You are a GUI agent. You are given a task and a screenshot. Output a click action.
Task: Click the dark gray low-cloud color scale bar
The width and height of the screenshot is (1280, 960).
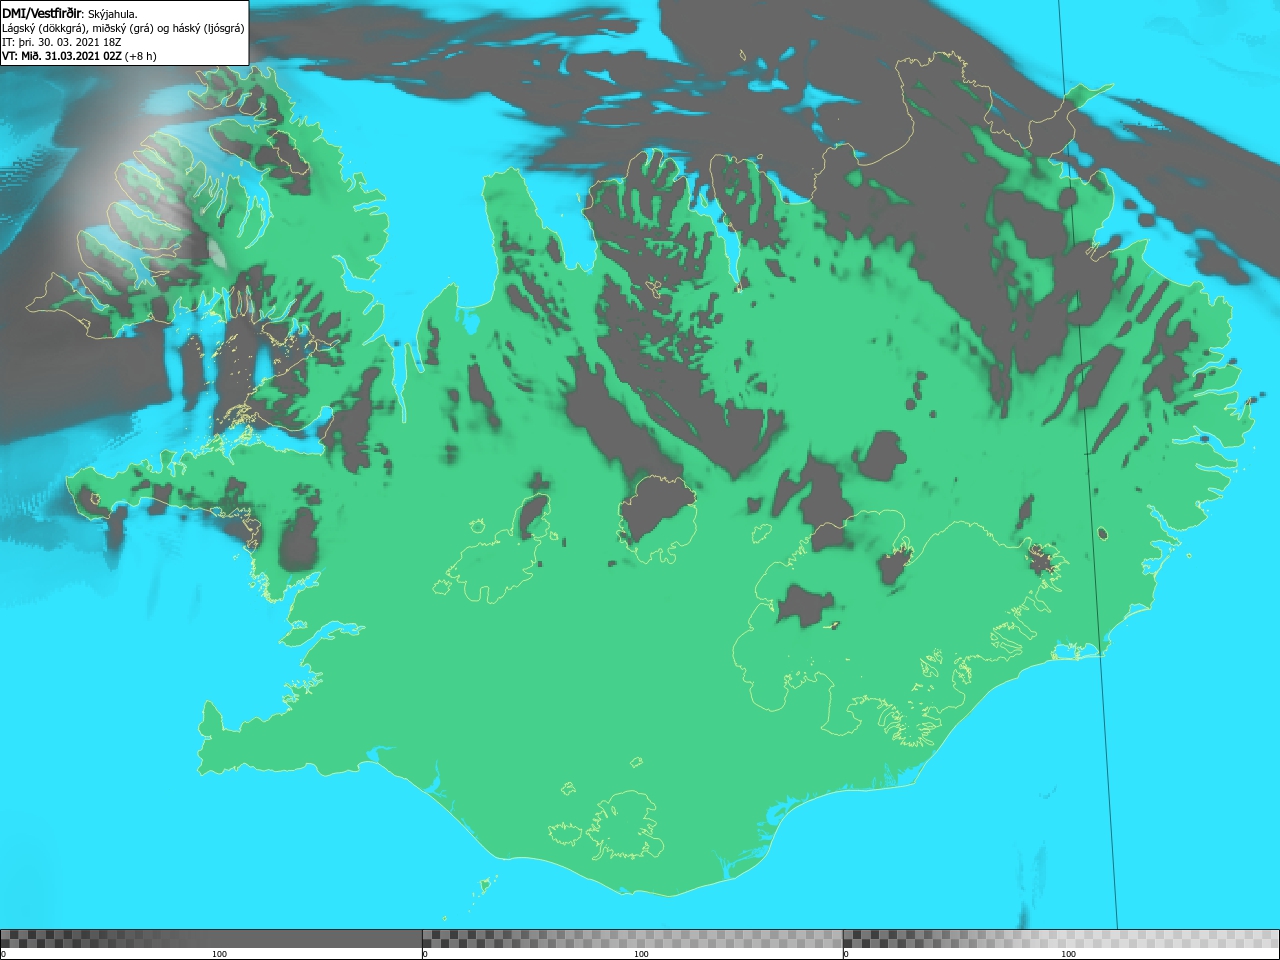(211, 938)
